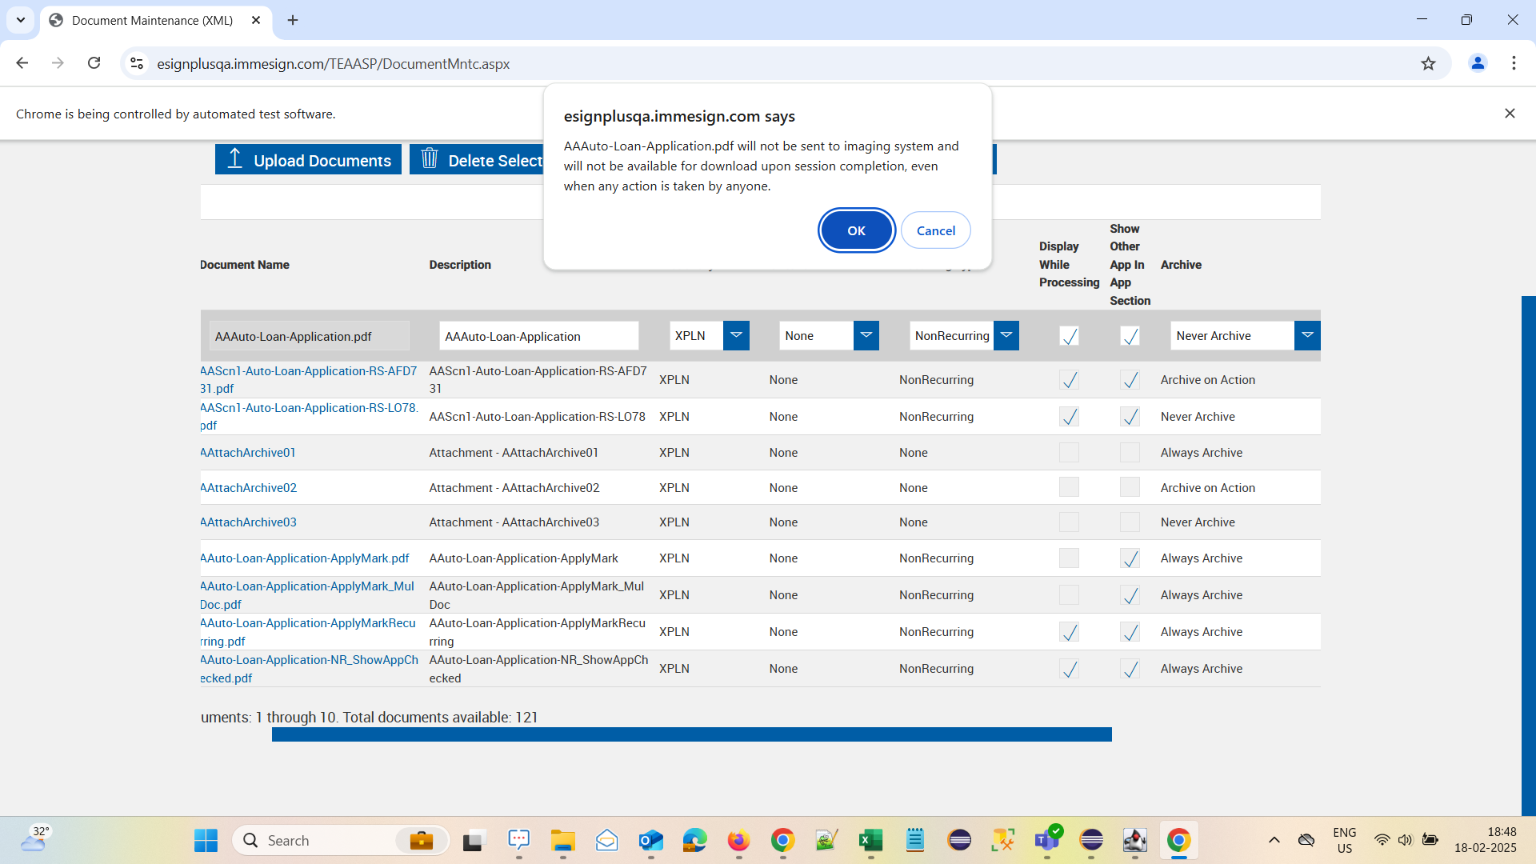Open AAScn1-Auto-Loan-Application-RS-LO78.pdf link

pyautogui.click(x=309, y=417)
